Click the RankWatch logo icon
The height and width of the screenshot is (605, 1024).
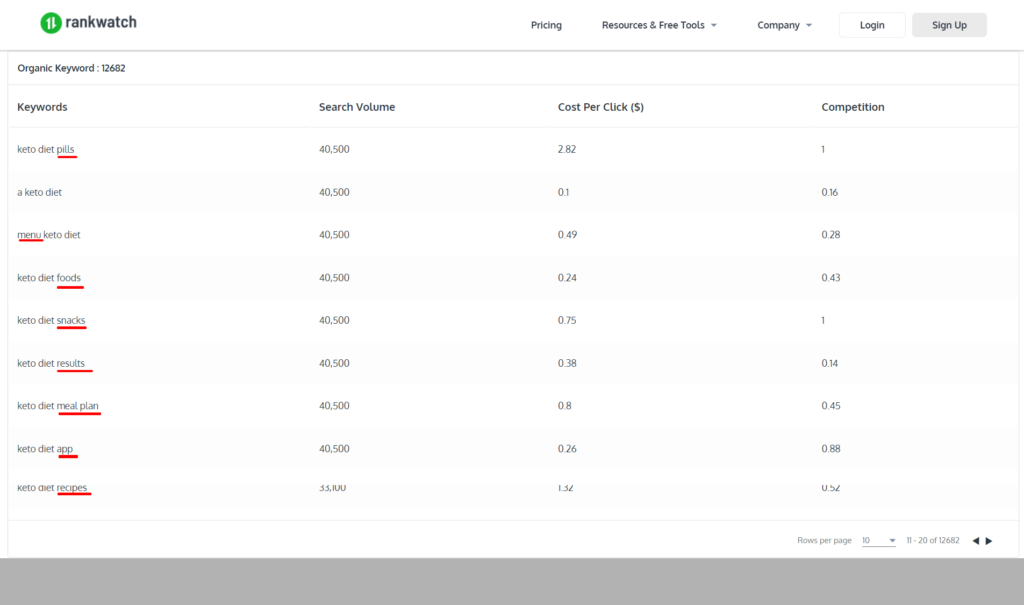tap(50, 23)
